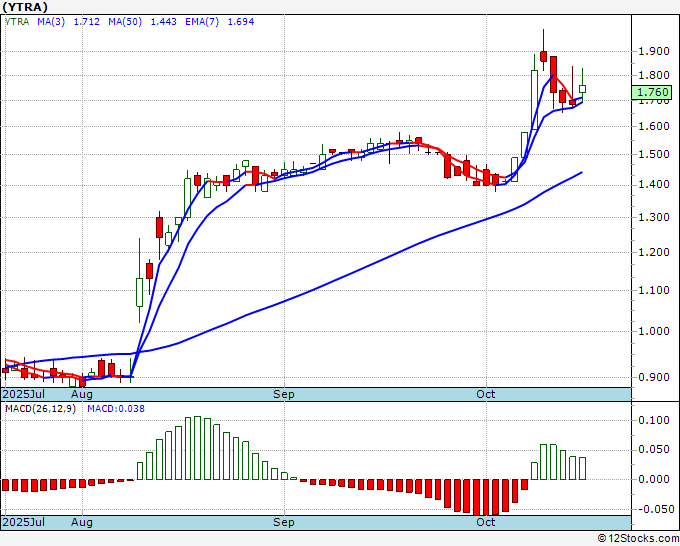The image size is (680, 546).
Task: Click Sep on the price chart axis
Action: pos(284,394)
